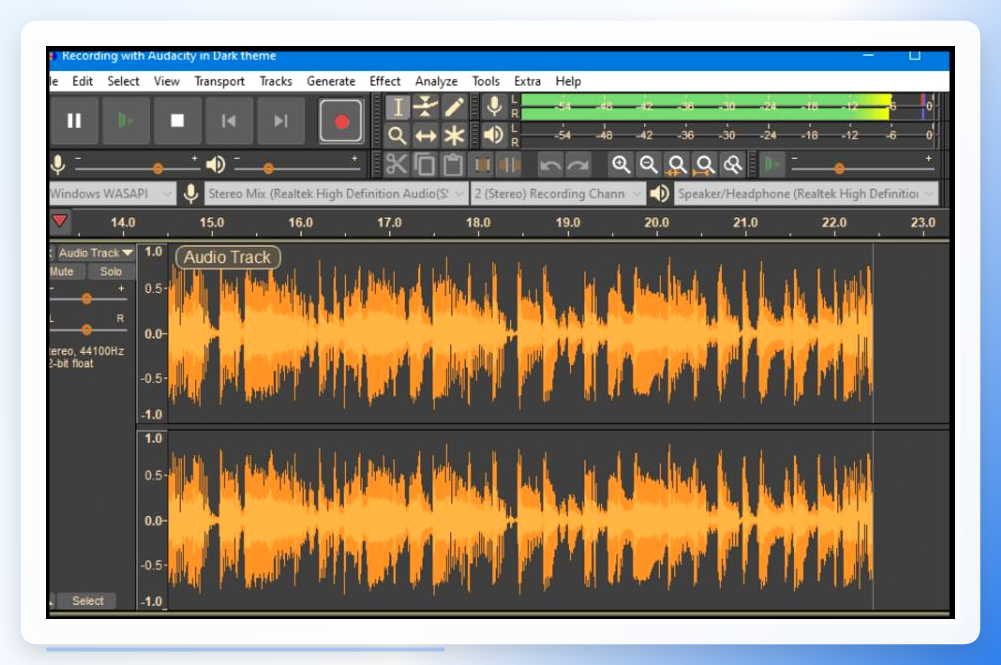Click the red Record button

tap(342, 121)
